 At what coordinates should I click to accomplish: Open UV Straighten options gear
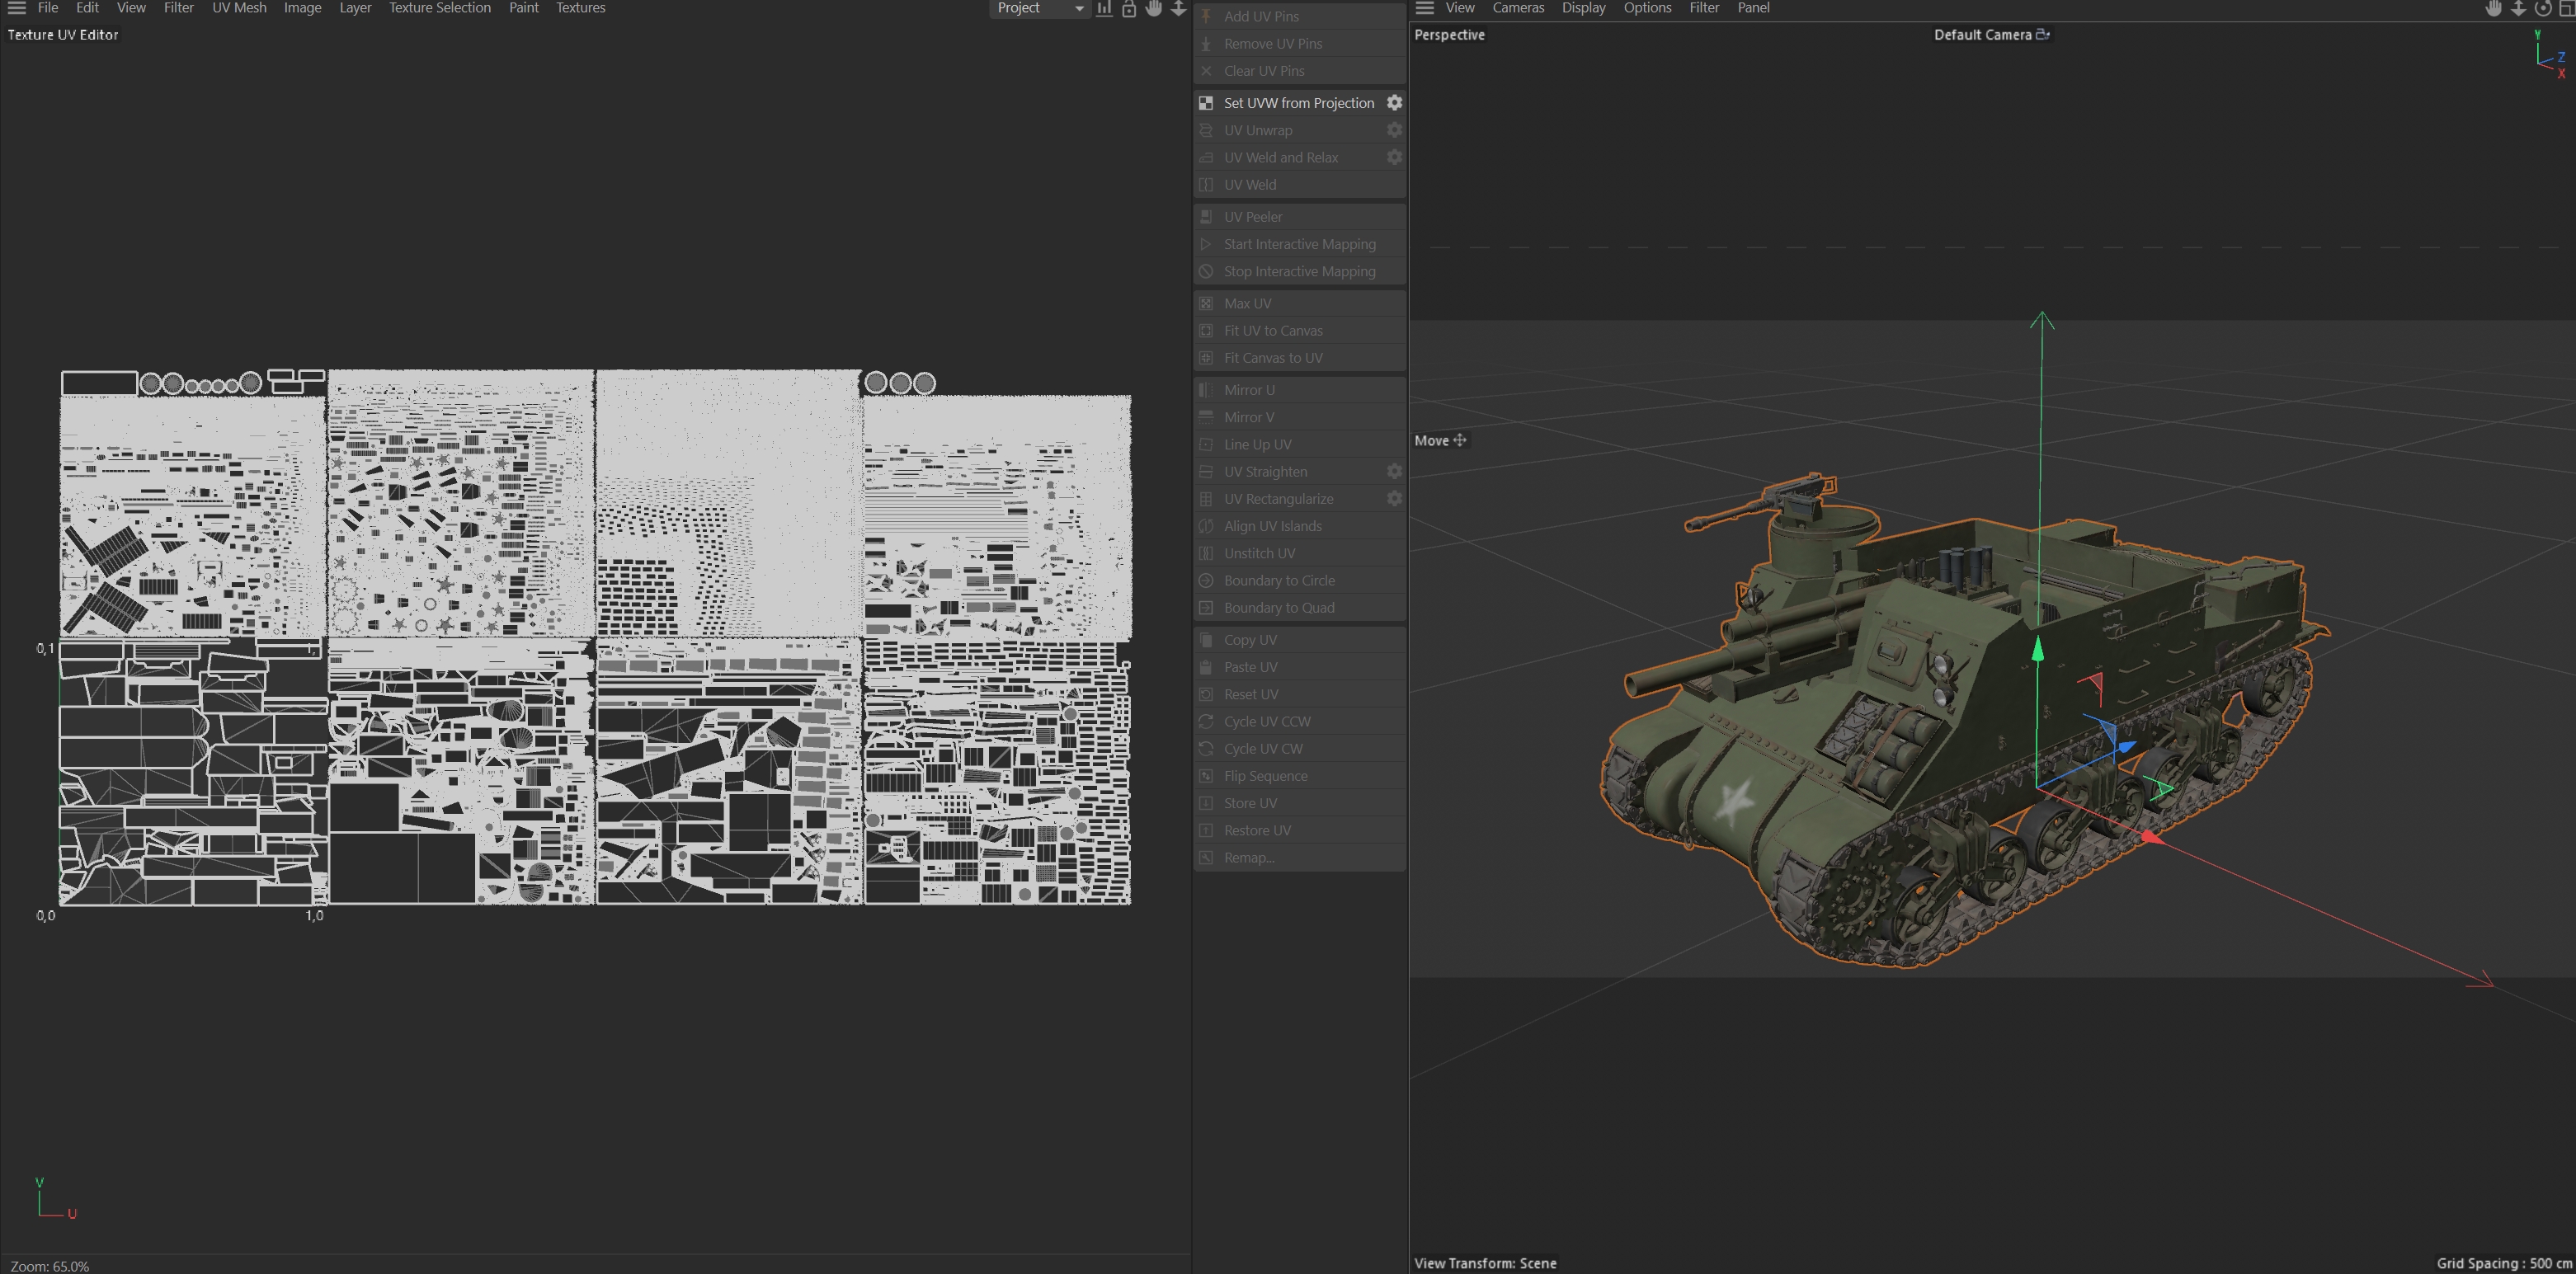pos(1394,471)
